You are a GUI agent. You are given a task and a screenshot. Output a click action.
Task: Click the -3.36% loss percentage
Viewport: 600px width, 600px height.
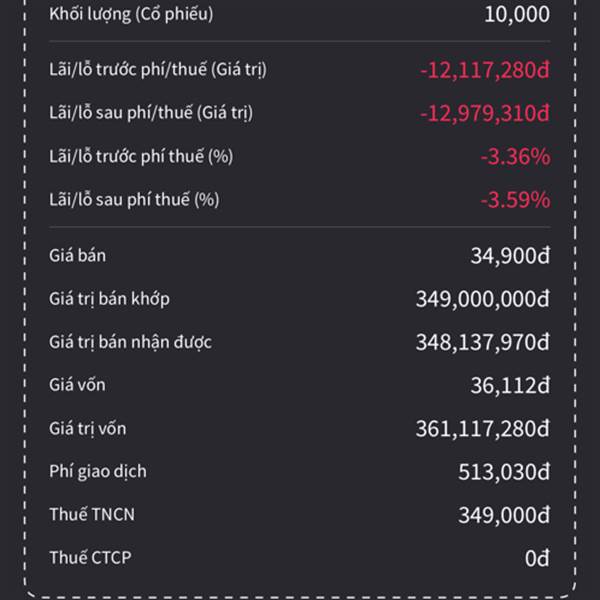(514, 156)
